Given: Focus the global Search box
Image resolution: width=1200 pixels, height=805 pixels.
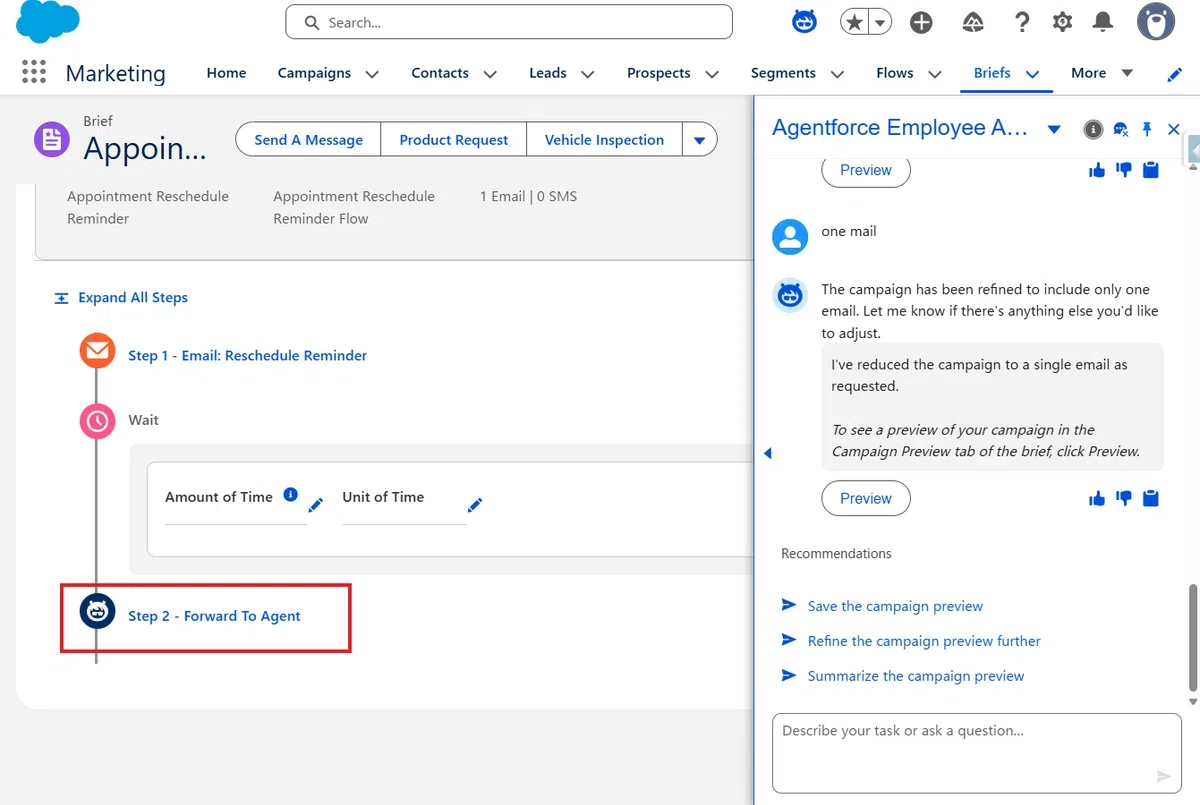Looking at the screenshot, I should [x=509, y=22].
